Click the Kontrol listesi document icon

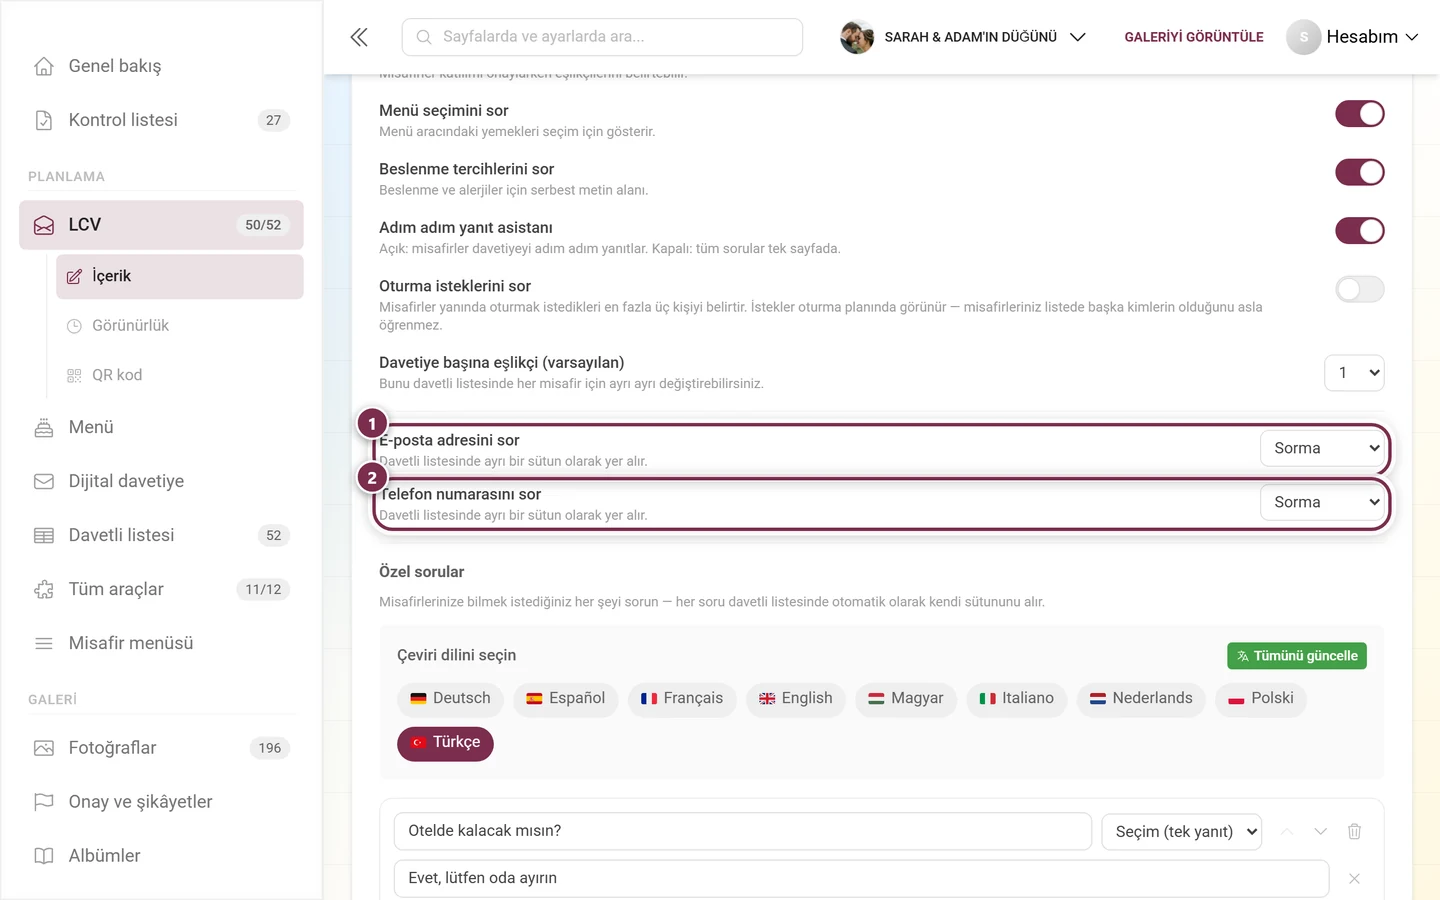click(44, 120)
